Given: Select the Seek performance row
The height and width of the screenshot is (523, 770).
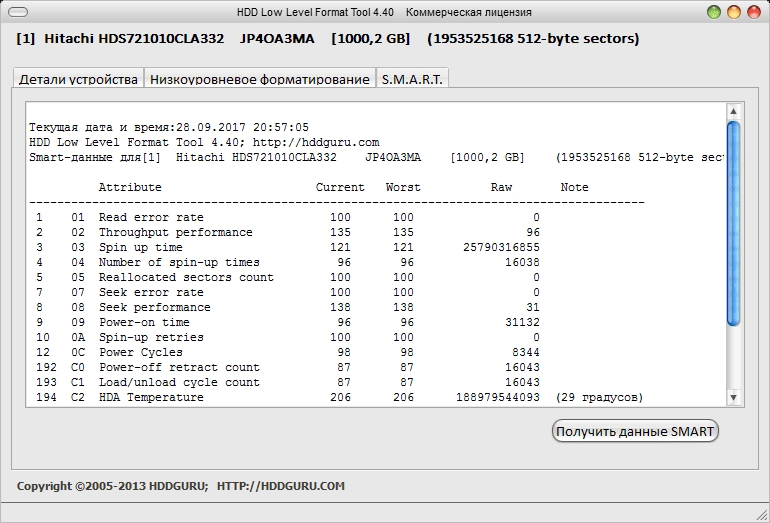Looking at the screenshot, I should tap(287, 307).
